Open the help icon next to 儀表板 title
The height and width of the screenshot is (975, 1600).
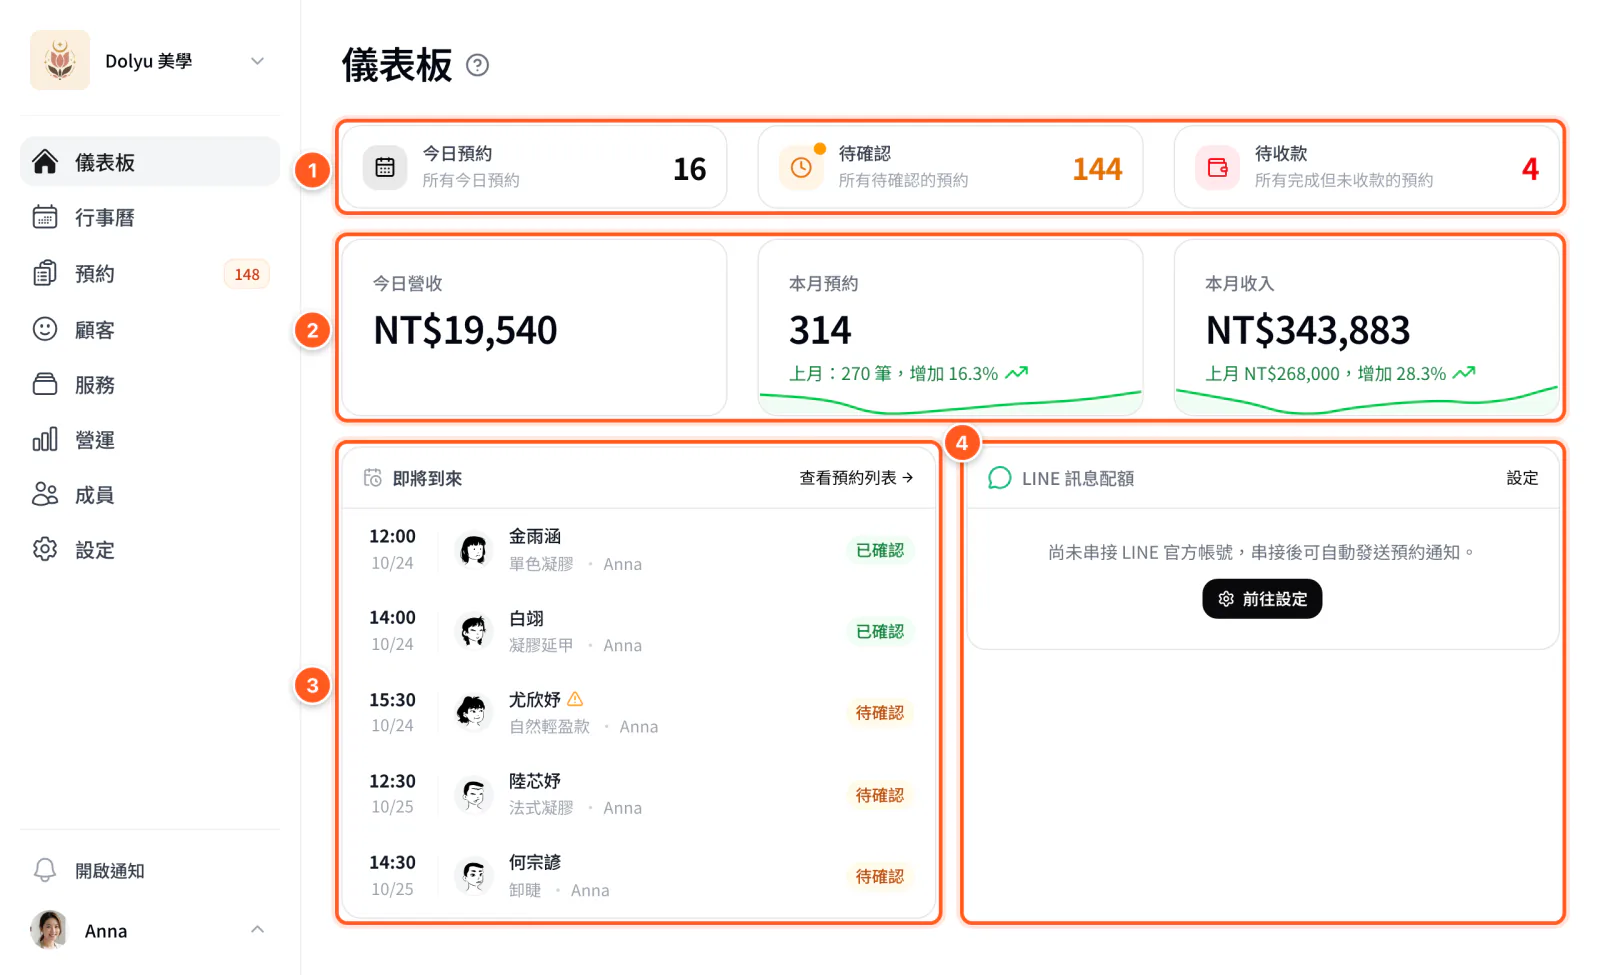pos(478,65)
